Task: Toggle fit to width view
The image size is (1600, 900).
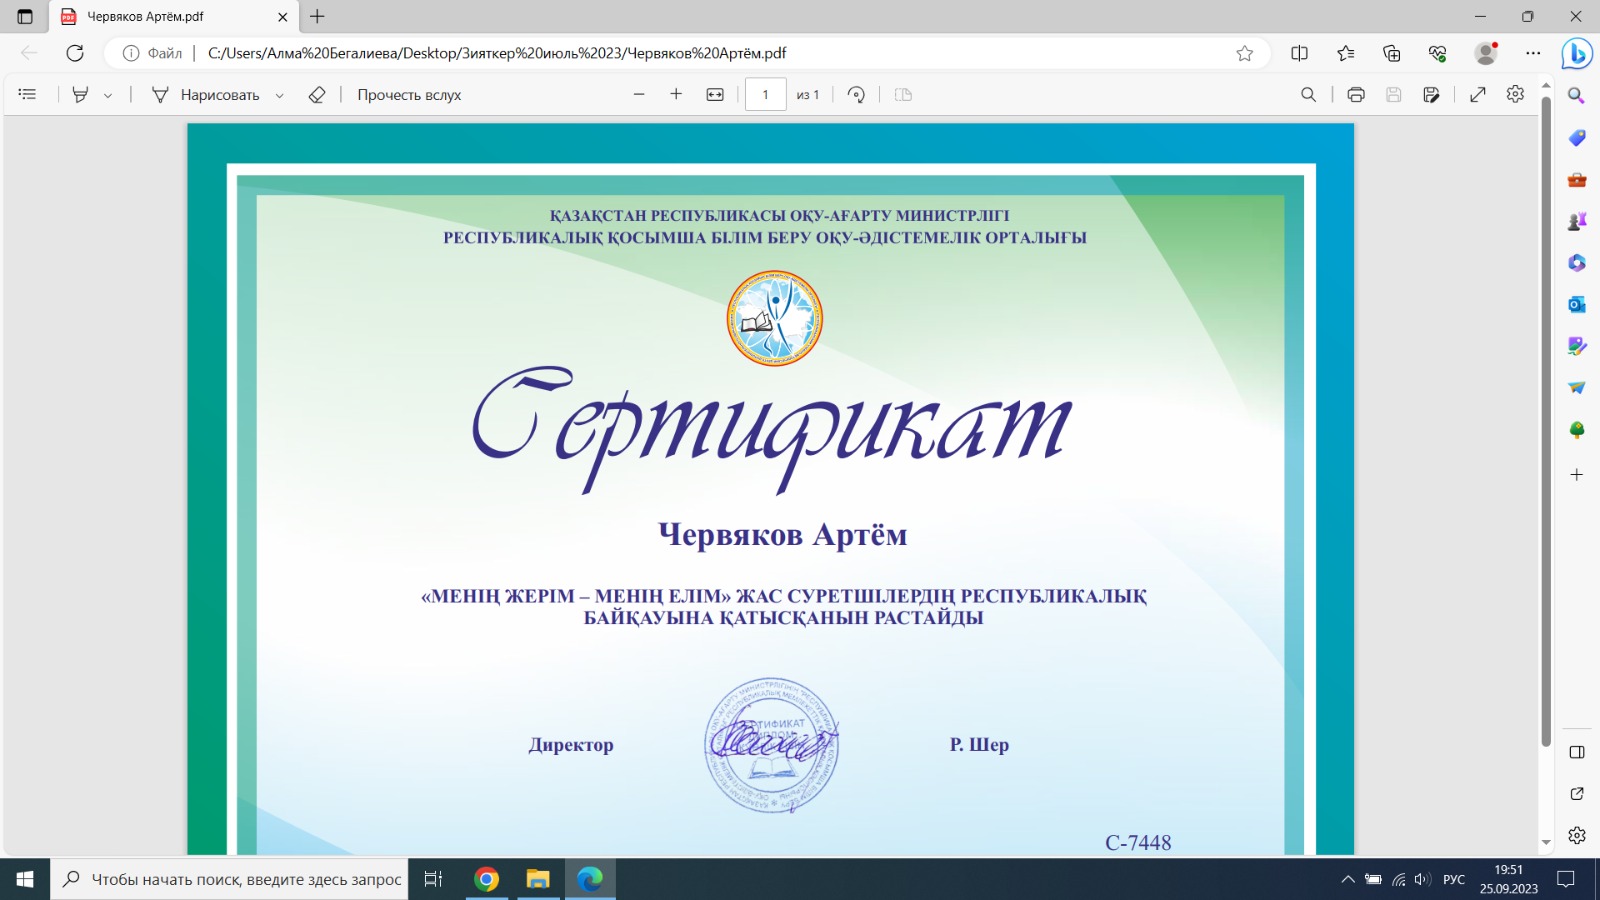Action: 715,94
